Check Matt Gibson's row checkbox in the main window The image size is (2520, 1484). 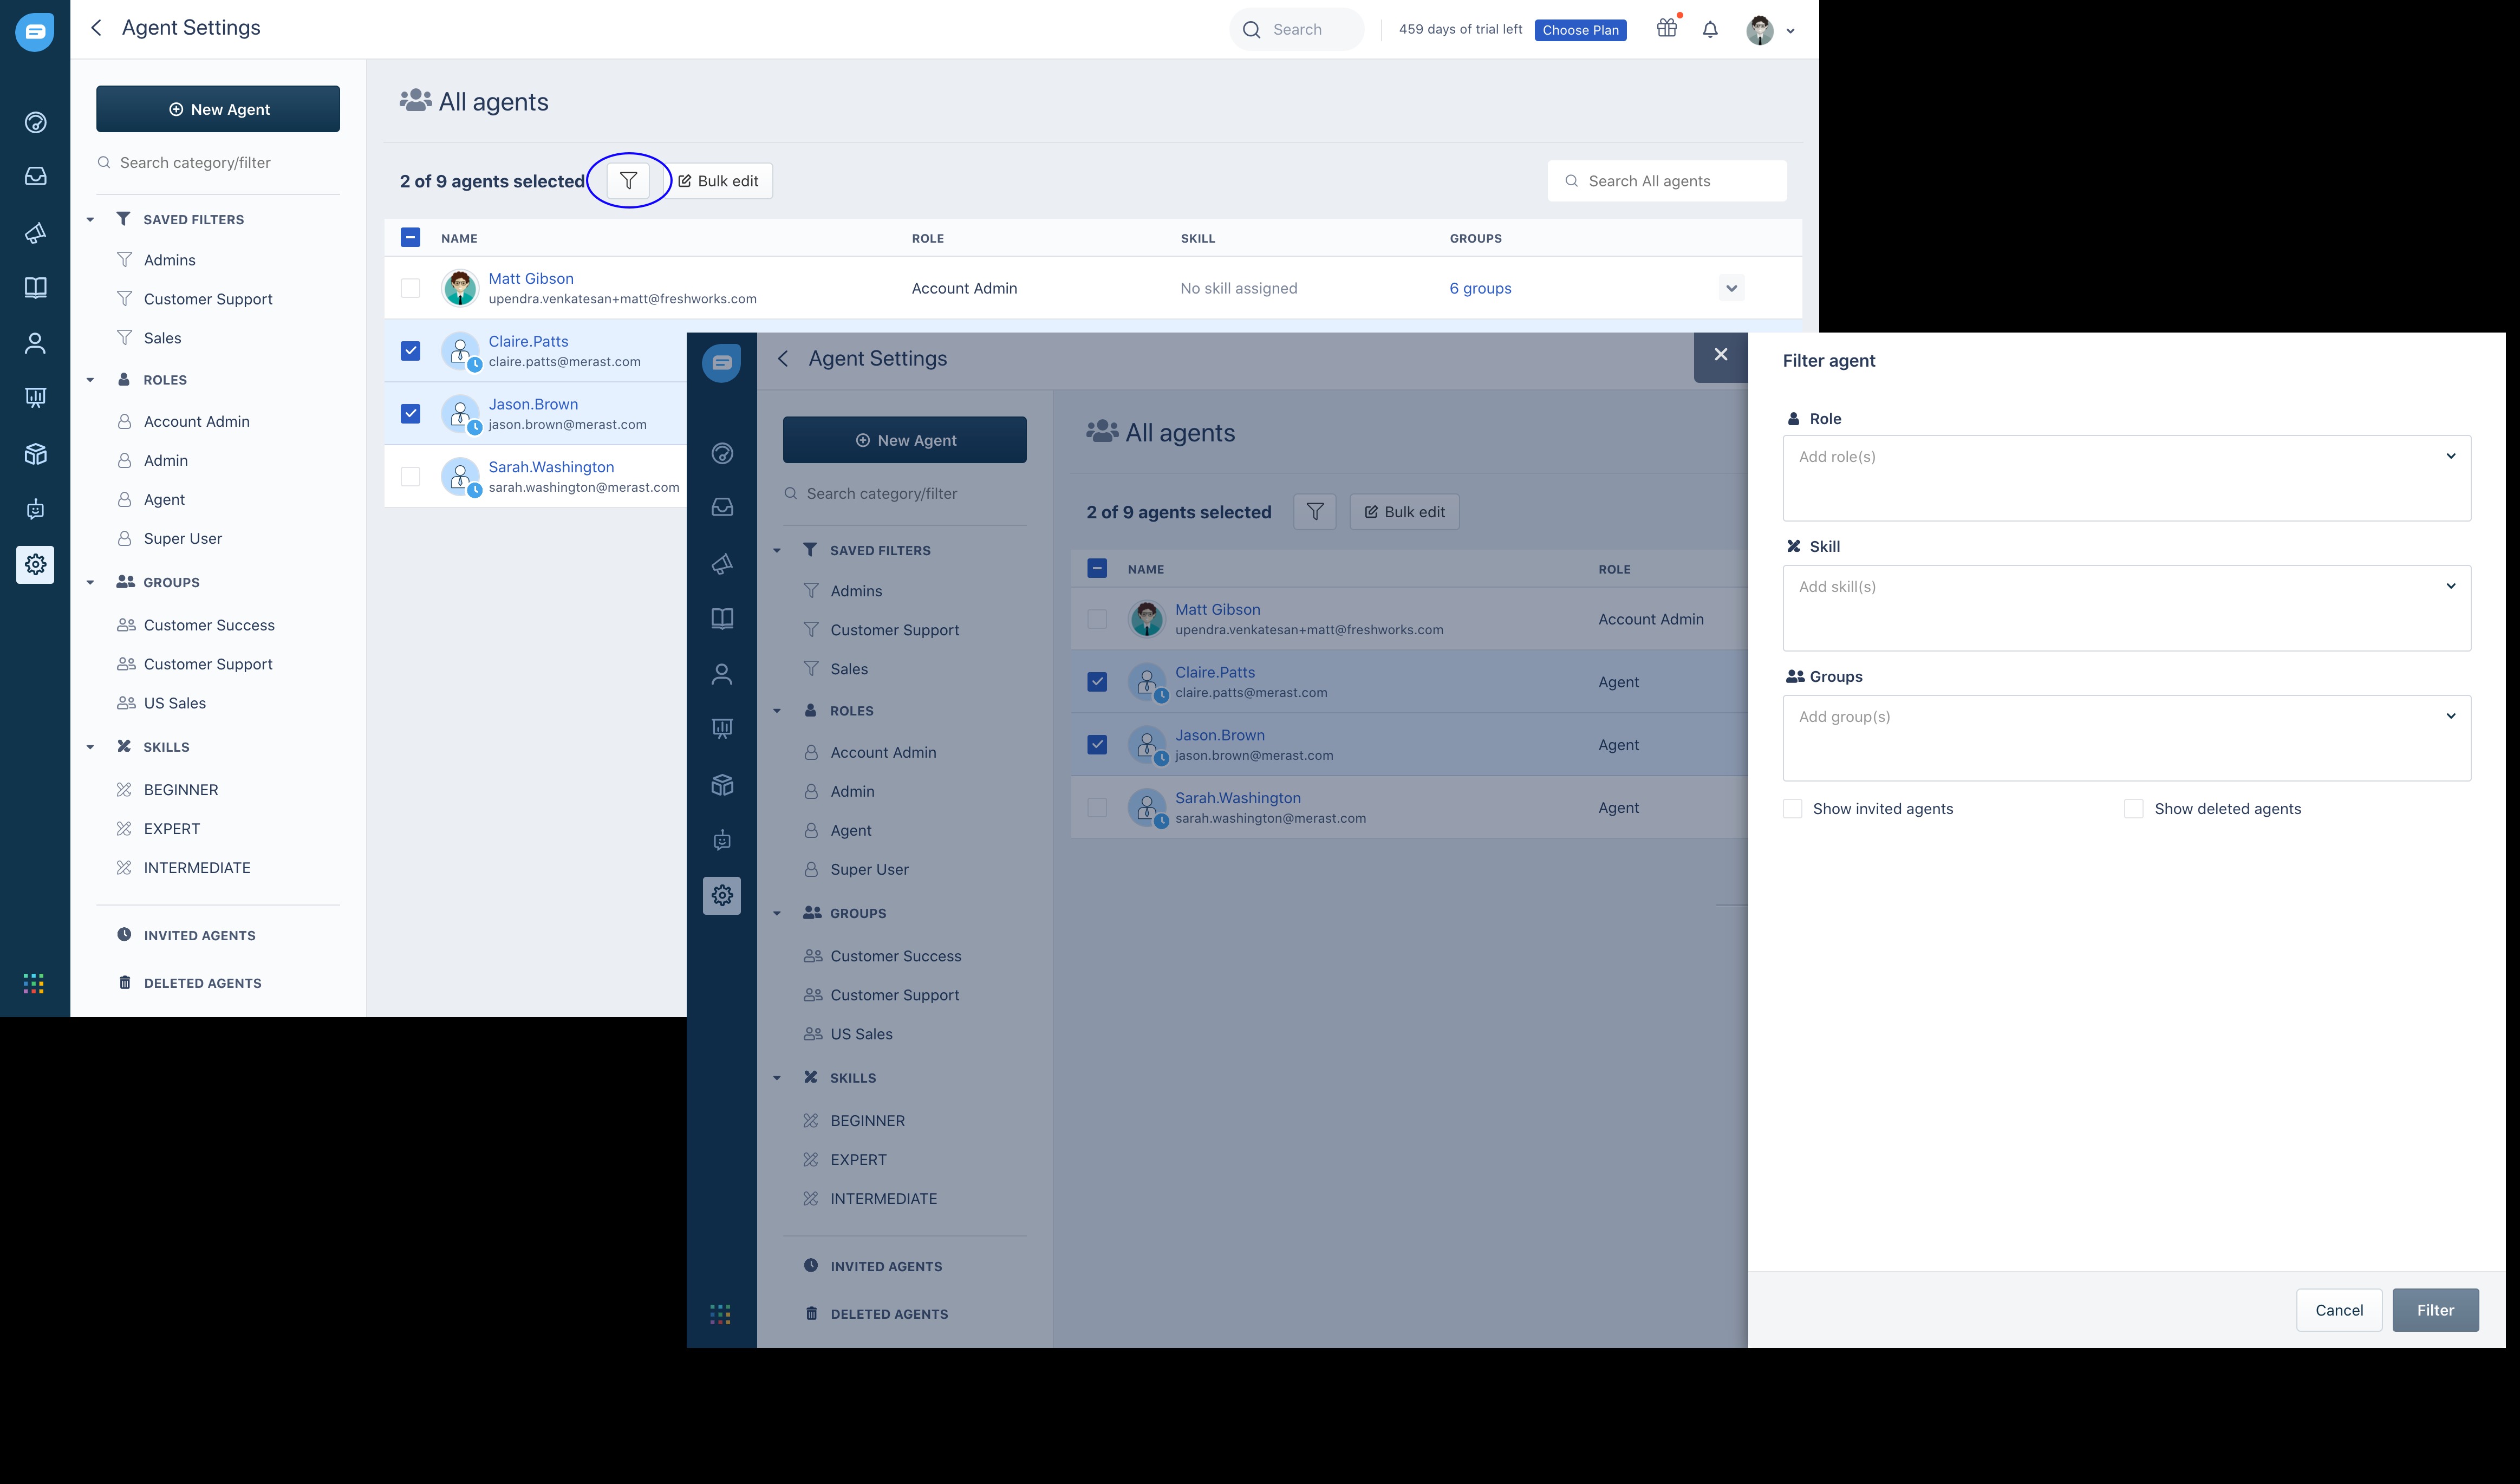tap(410, 288)
